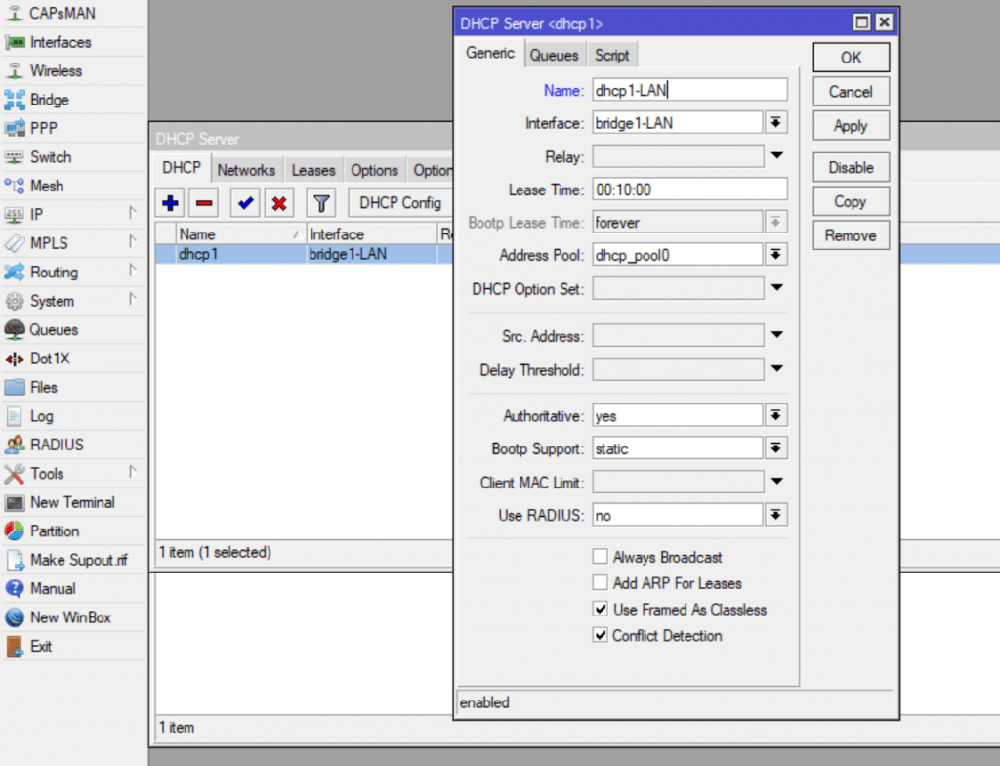Click the Make Supout.rif icon
1000x766 pixels.
tap(15, 560)
